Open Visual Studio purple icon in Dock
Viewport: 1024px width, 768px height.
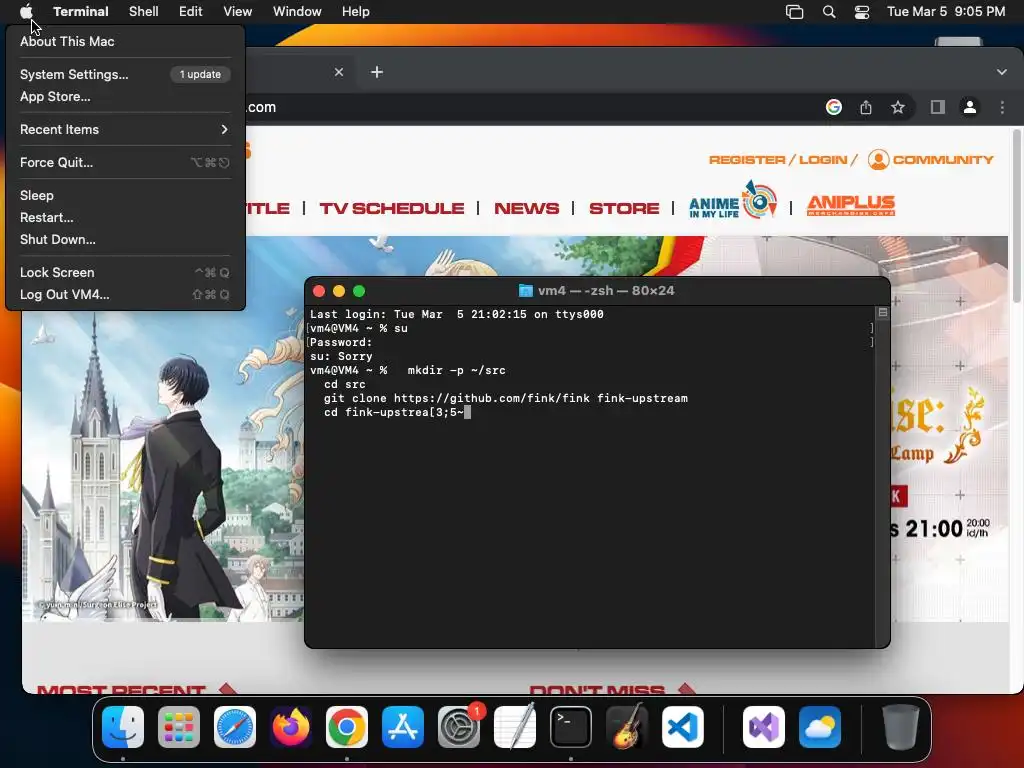764,727
